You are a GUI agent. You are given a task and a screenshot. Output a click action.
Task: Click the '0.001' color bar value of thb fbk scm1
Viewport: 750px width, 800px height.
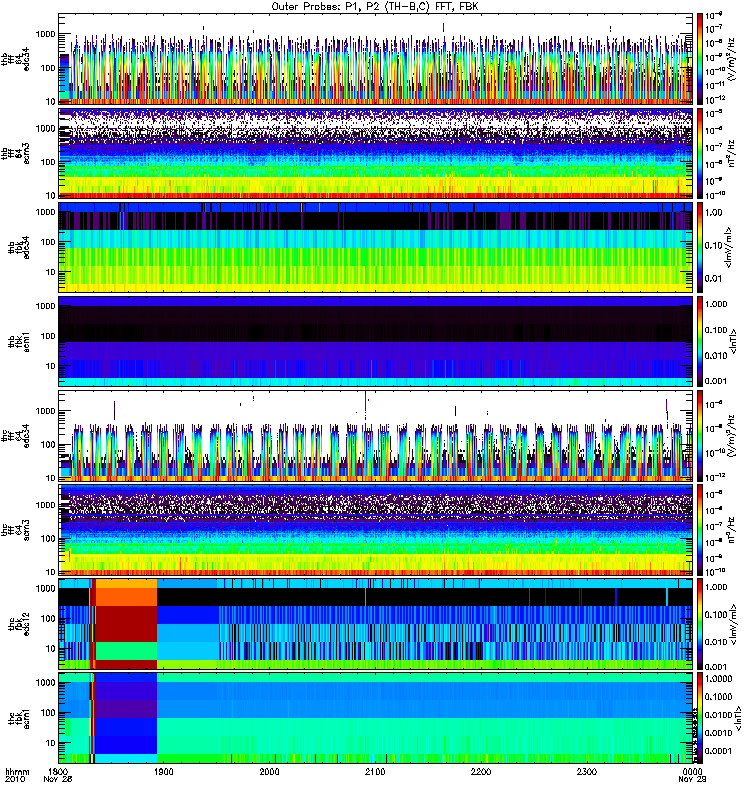[716, 381]
